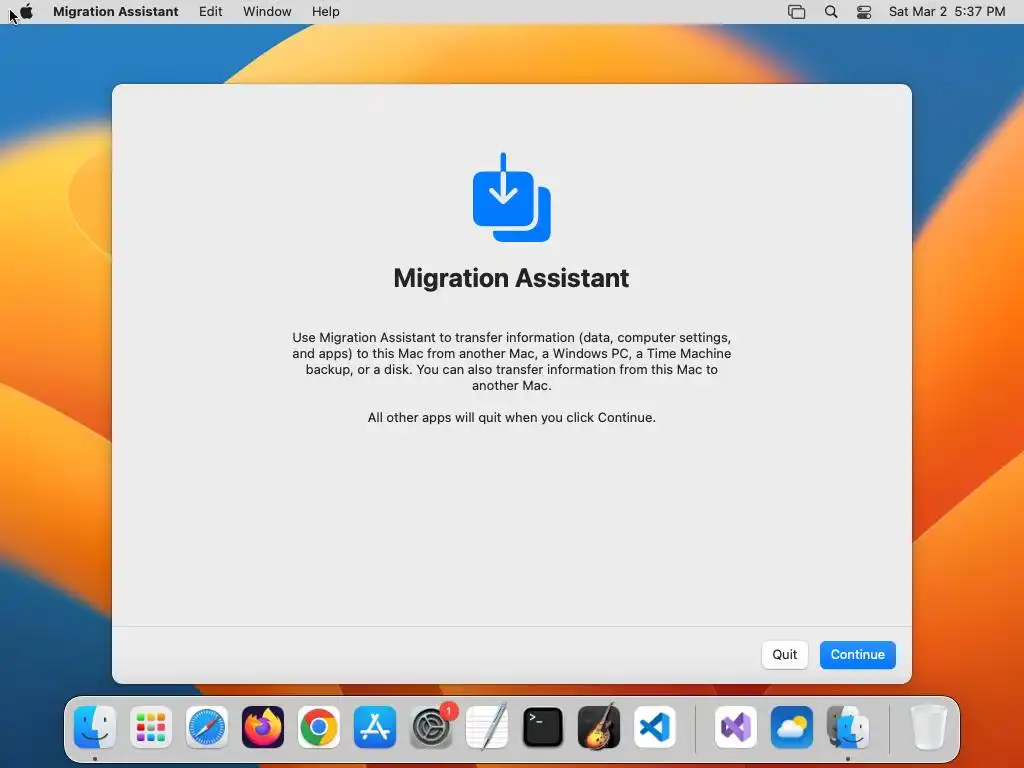Open System Settings with notification badge
Image resolution: width=1024 pixels, height=768 pixels.
click(432, 727)
